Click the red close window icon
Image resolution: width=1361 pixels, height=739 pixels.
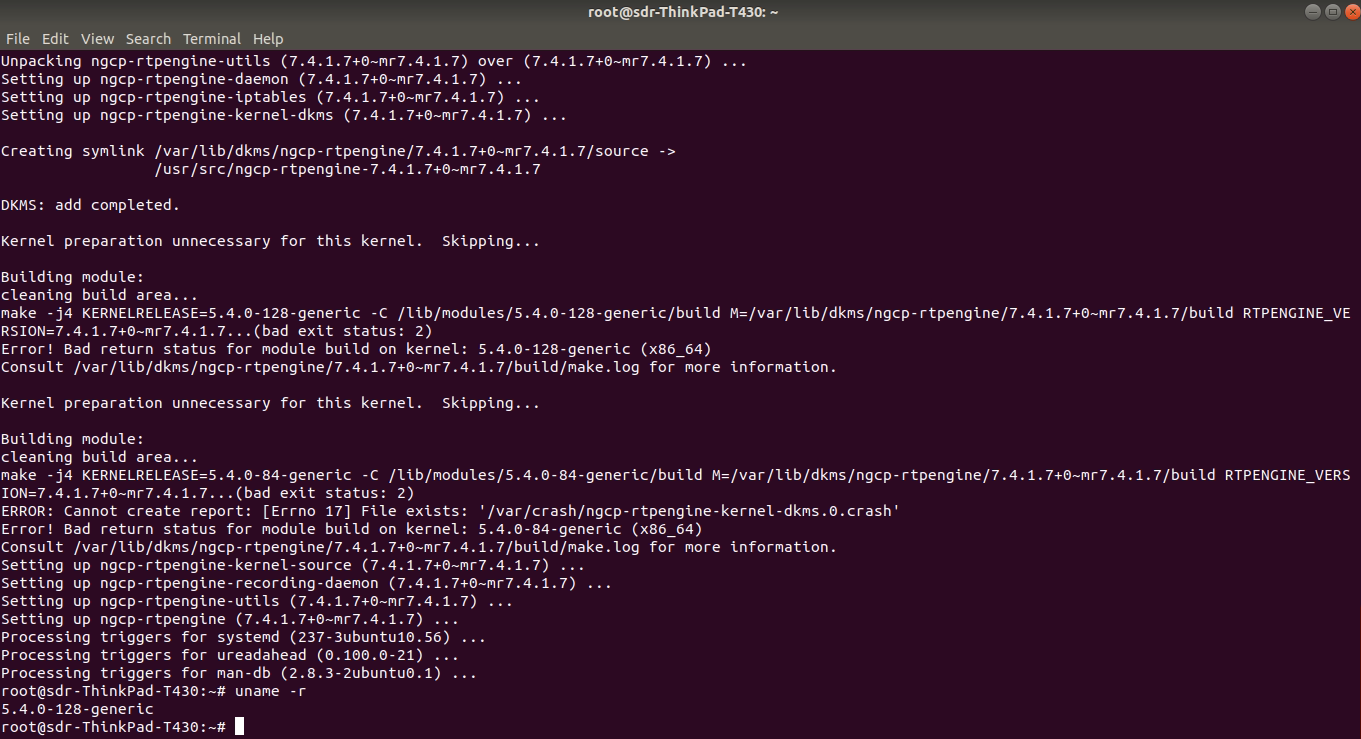tap(1351, 11)
